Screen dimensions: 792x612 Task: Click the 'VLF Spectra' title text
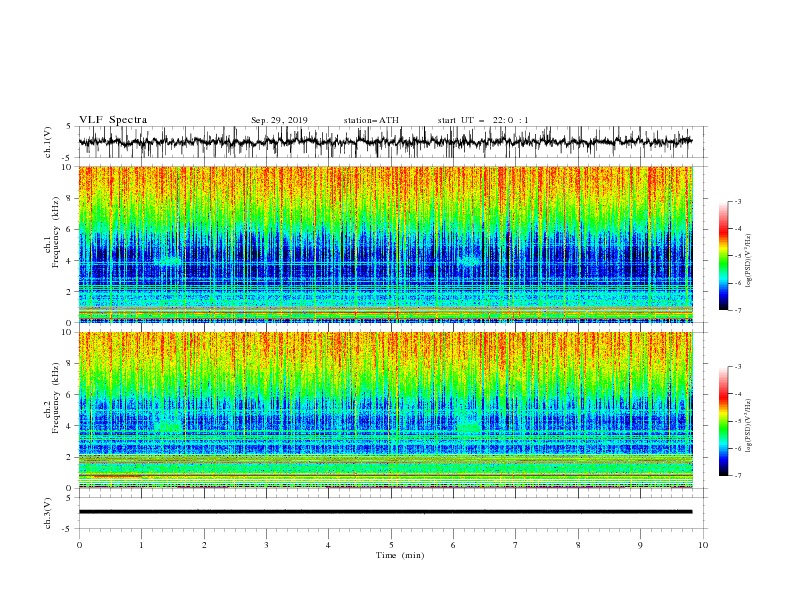coord(113,120)
